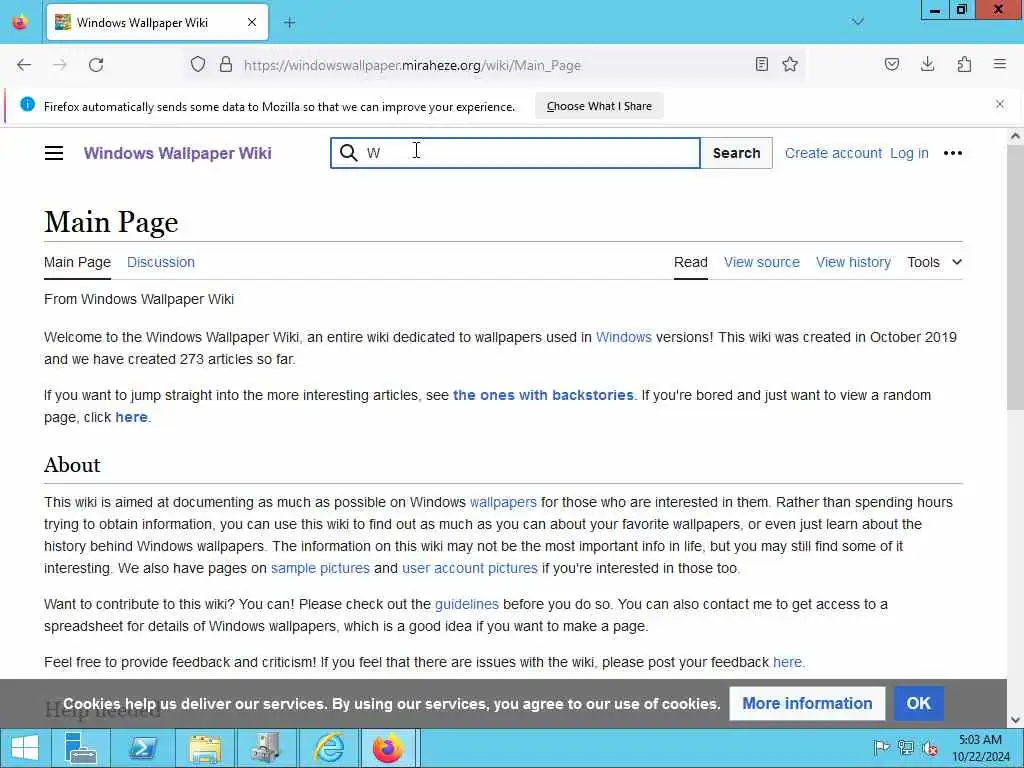Click the feedback here link
The image size is (1024, 768).
tap(787, 662)
